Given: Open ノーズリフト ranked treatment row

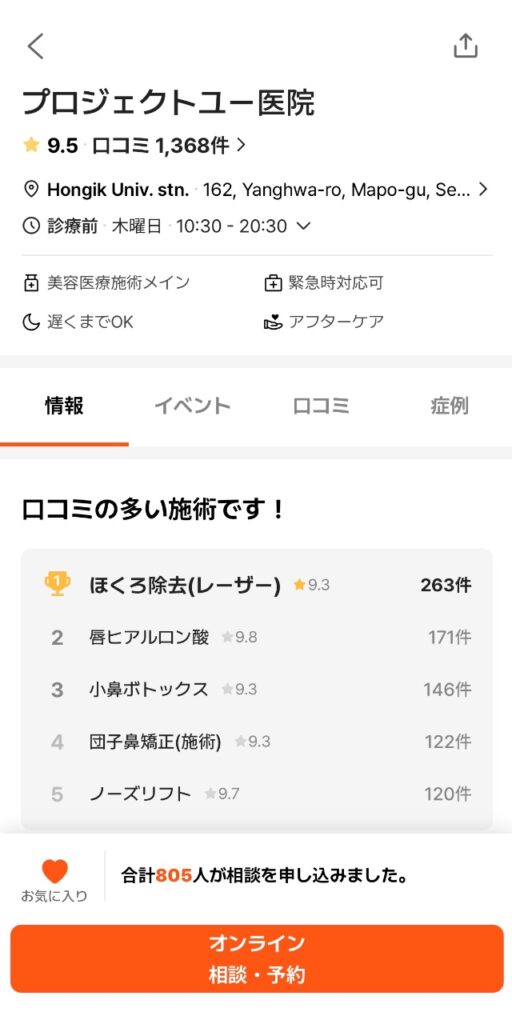Looking at the screenshot, I should [x=257, y=794].
